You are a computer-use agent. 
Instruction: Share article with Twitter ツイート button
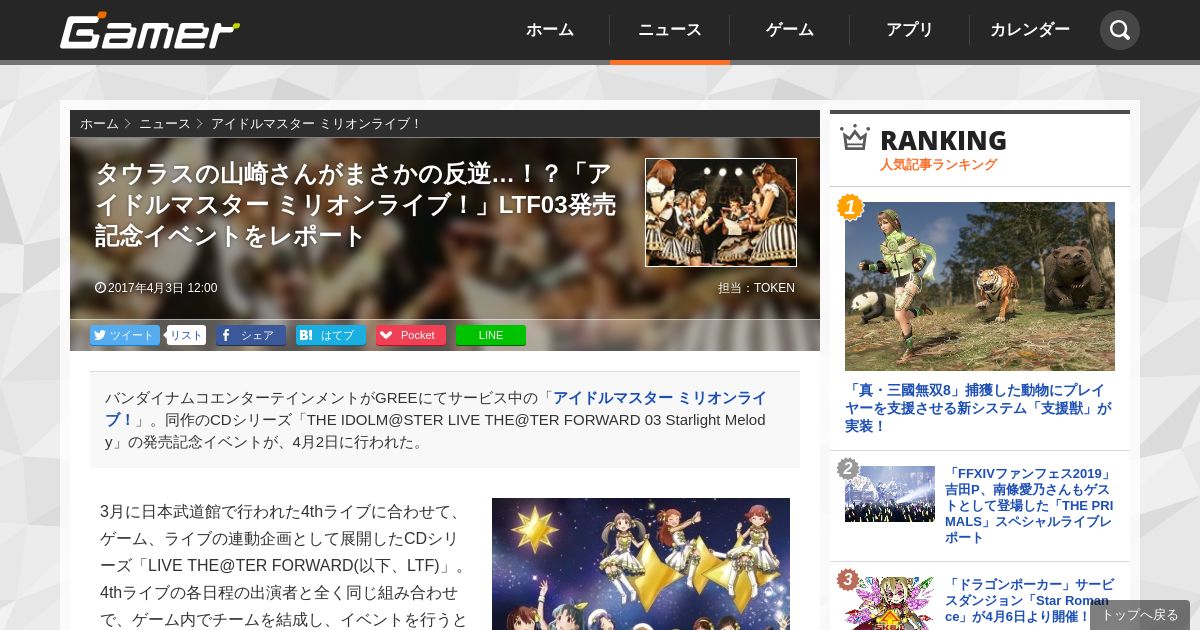pos(125,335)
